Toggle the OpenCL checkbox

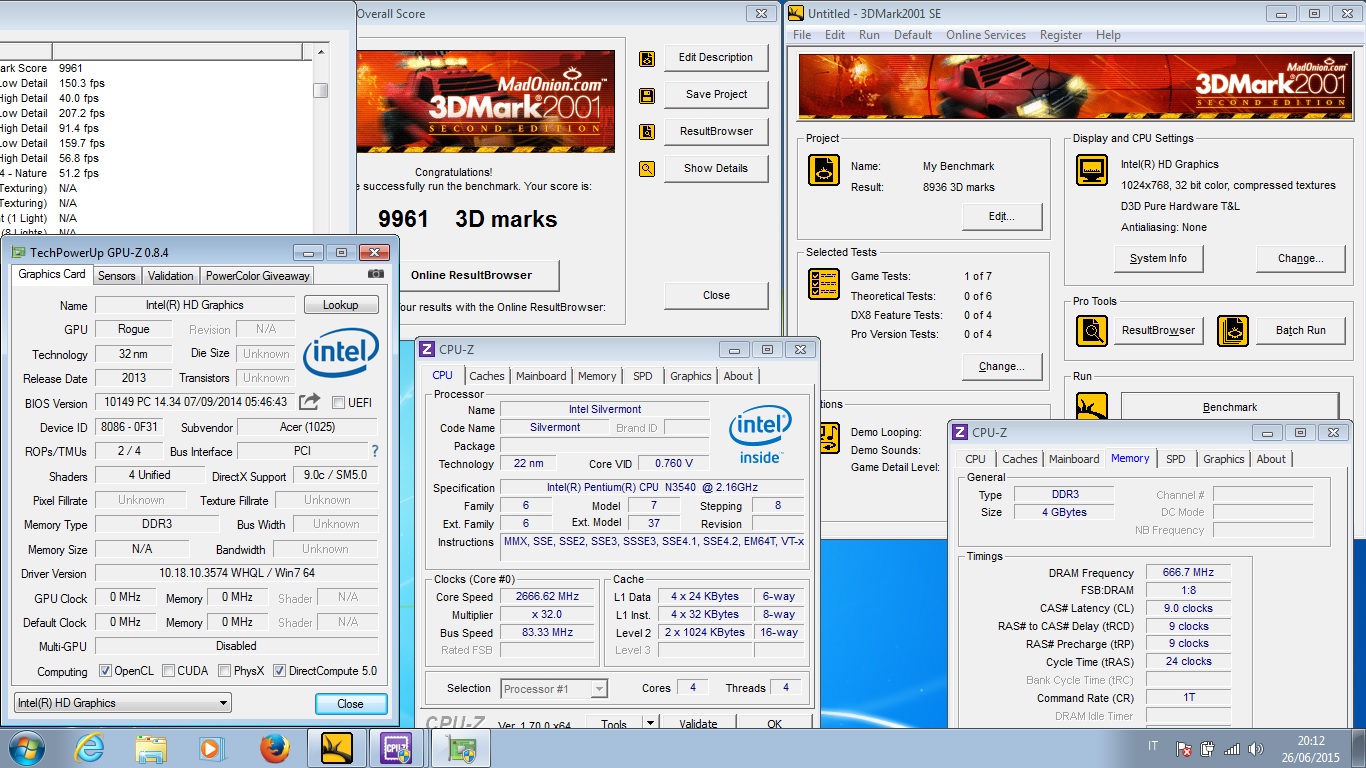pos(106,671)
